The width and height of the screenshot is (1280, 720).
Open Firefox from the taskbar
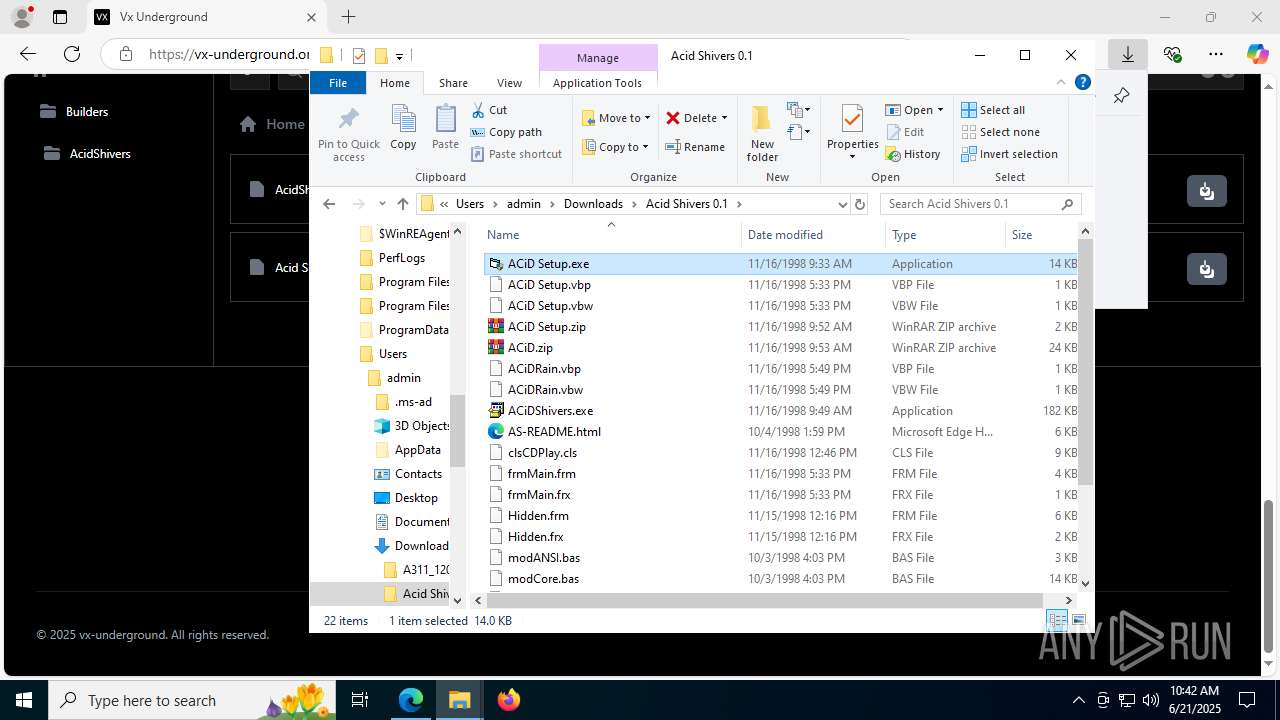(x=509, y=700)
